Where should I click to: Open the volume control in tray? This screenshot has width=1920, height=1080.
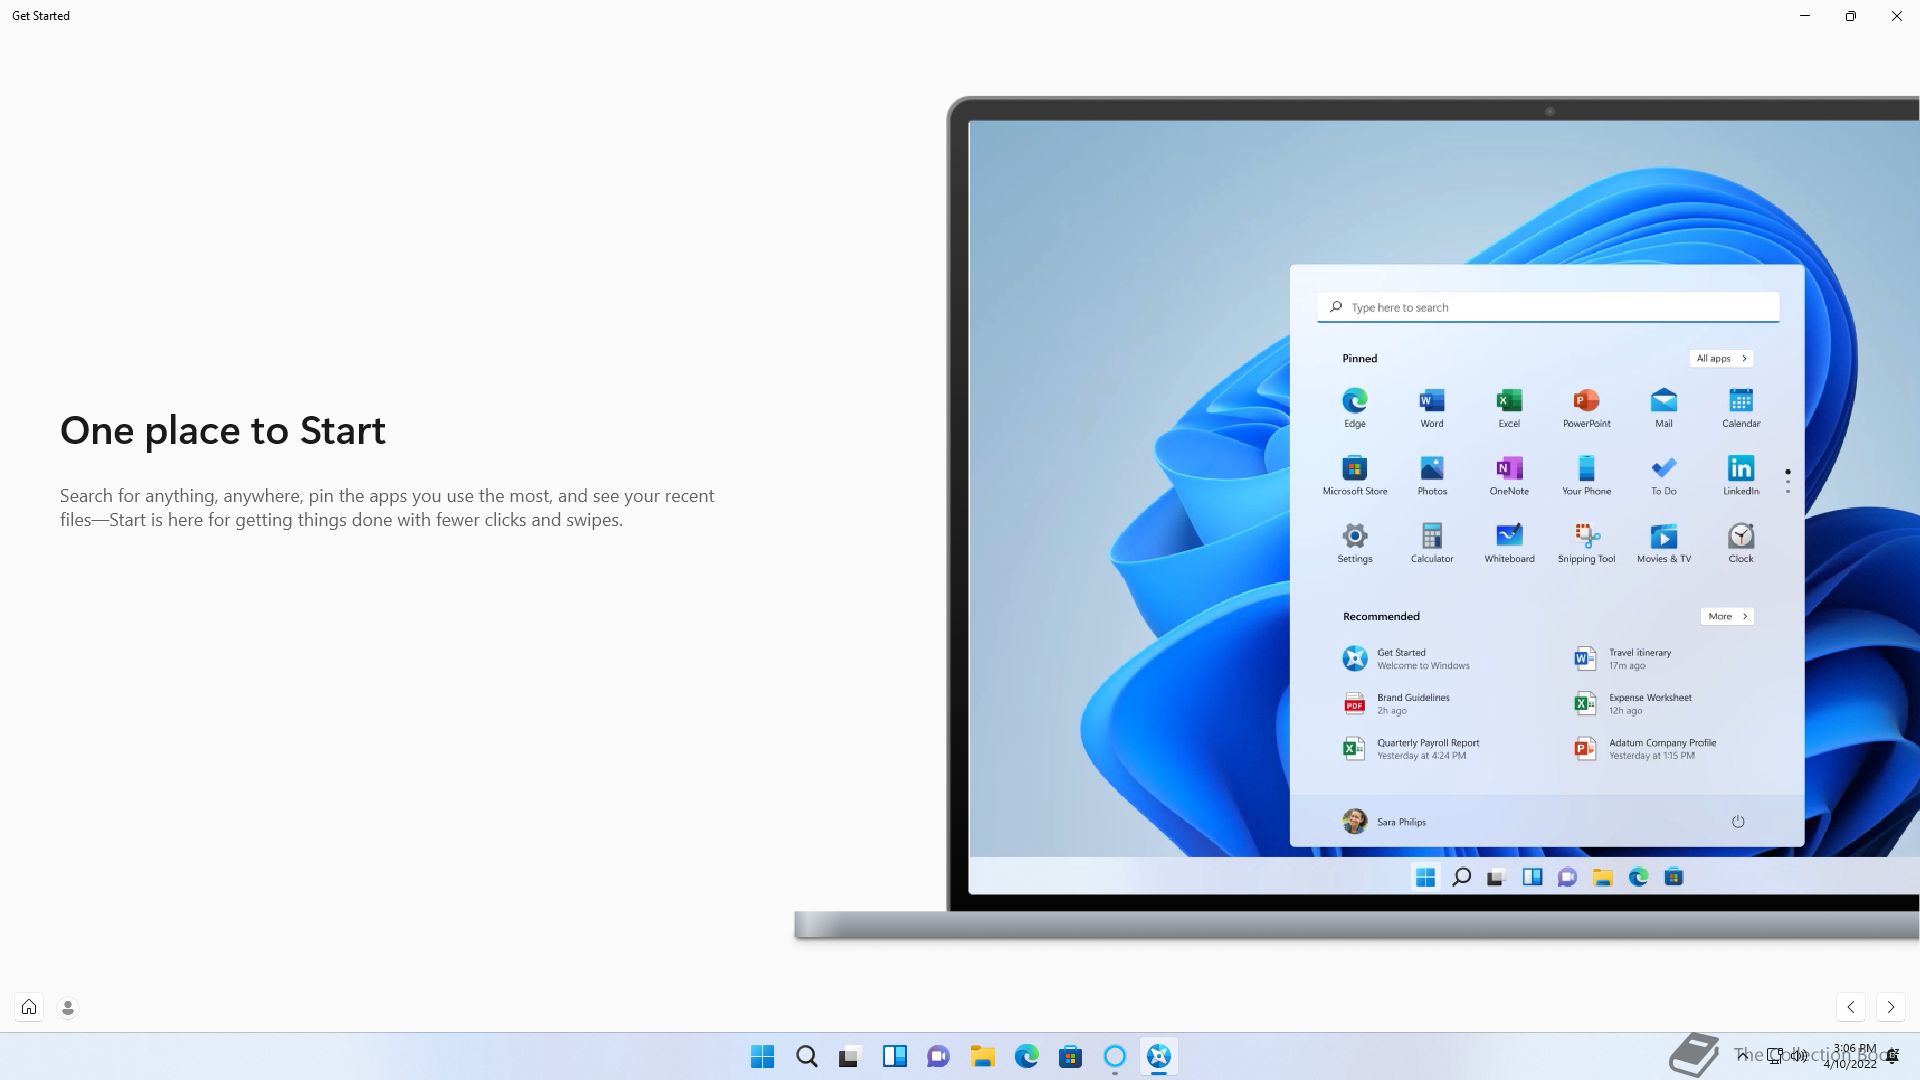click(1799, 1055)
